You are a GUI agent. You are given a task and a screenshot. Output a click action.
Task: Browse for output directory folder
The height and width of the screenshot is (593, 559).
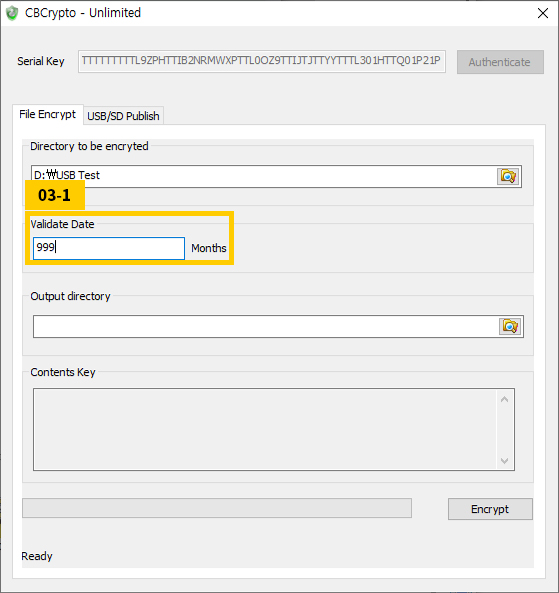pos(510,326)
